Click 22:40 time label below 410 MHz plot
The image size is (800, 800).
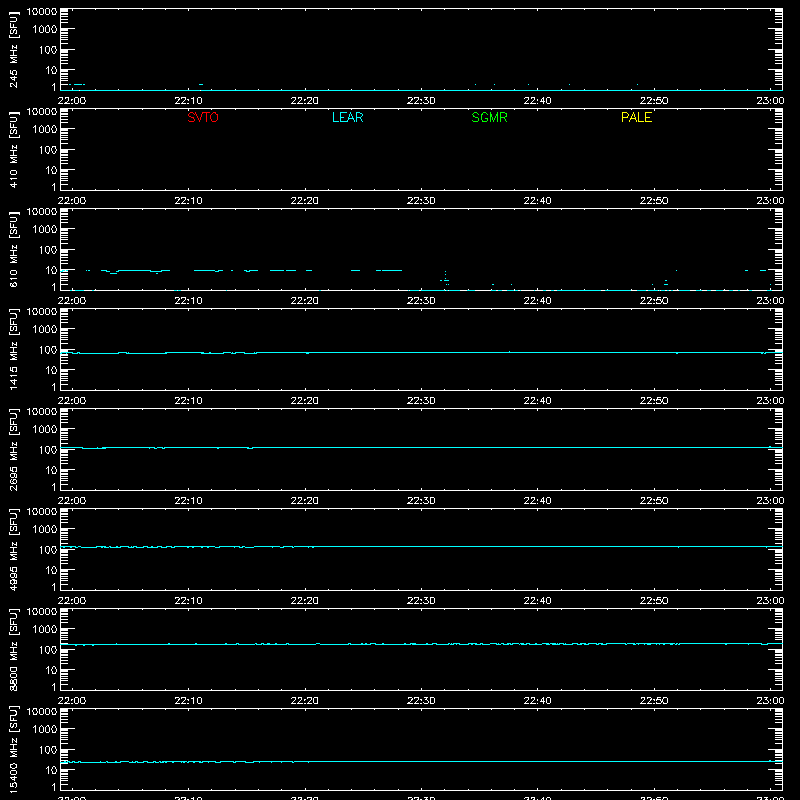point(537,201)
